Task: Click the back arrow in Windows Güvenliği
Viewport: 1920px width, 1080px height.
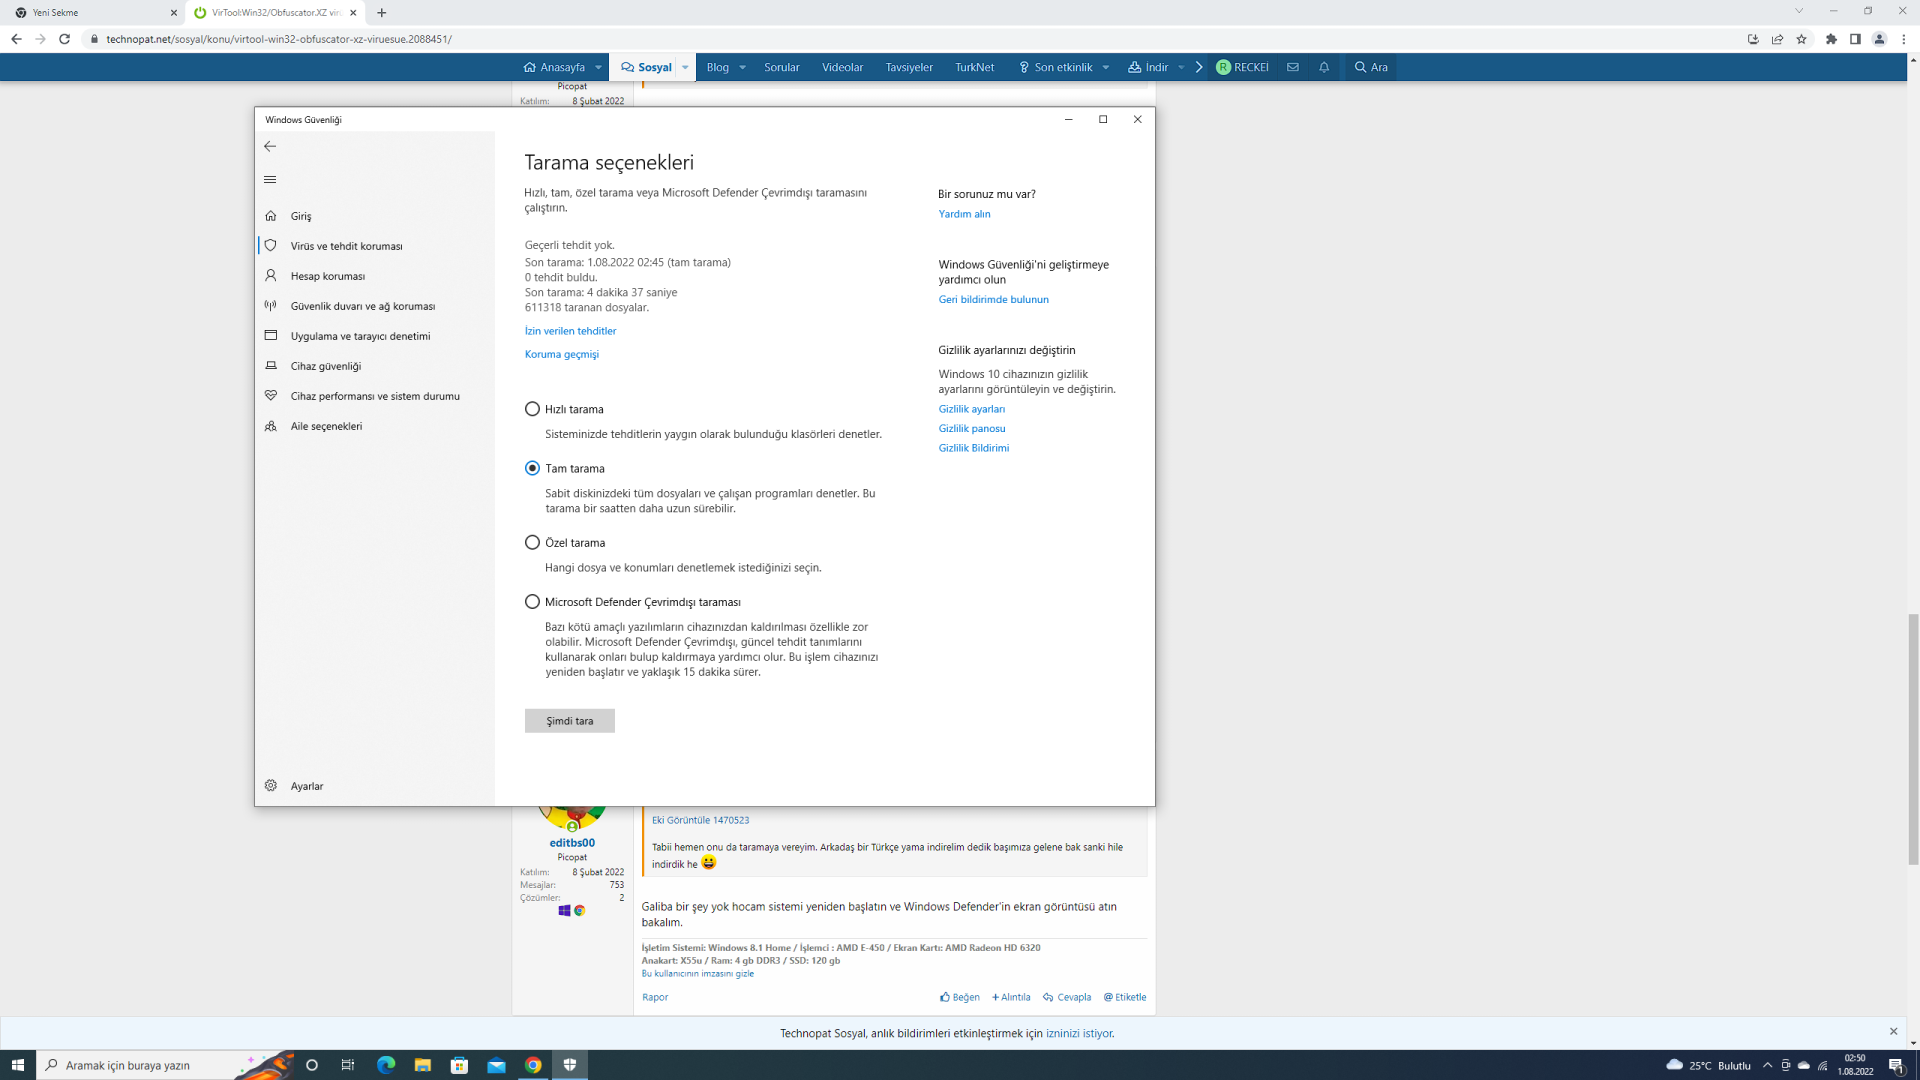Action: tap(270, 146)
